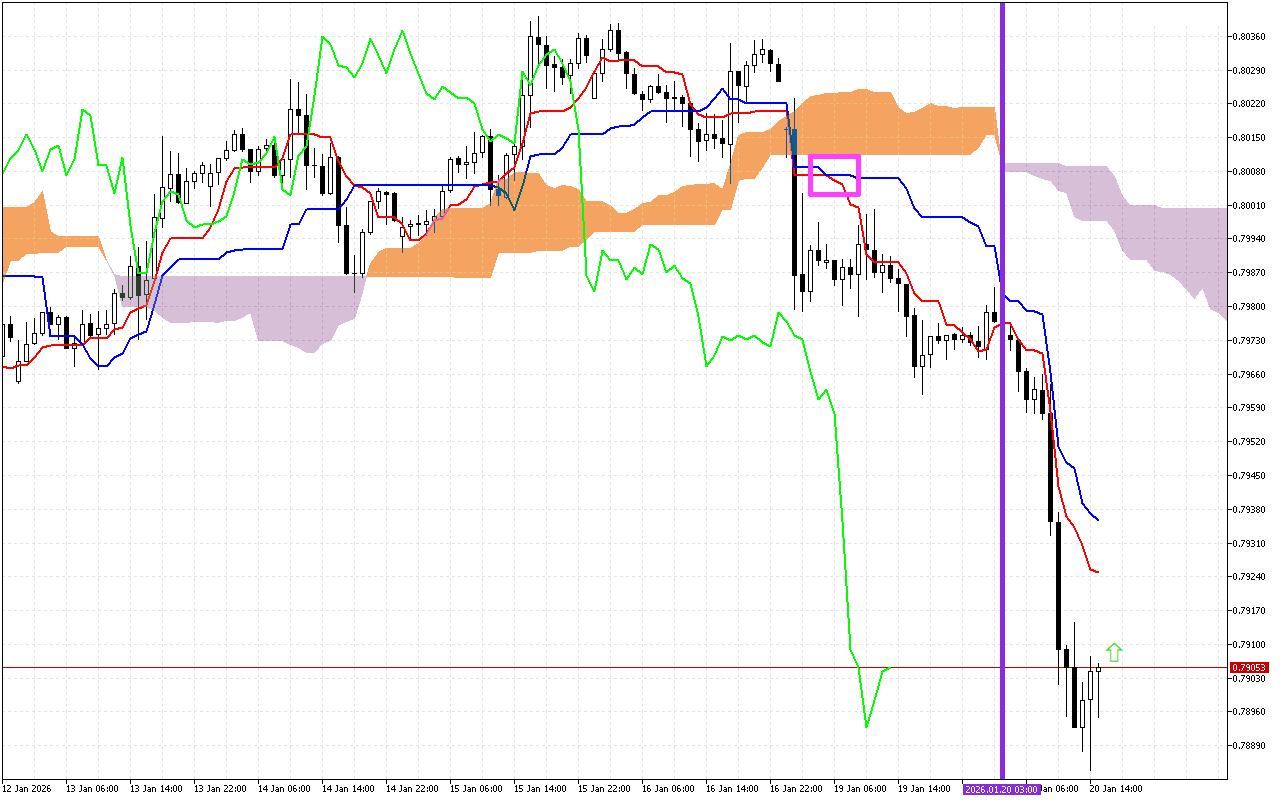Click the right end of the red Tenkan line
The height and width of the screenshot is (800, 1280).
[1099, 572]
